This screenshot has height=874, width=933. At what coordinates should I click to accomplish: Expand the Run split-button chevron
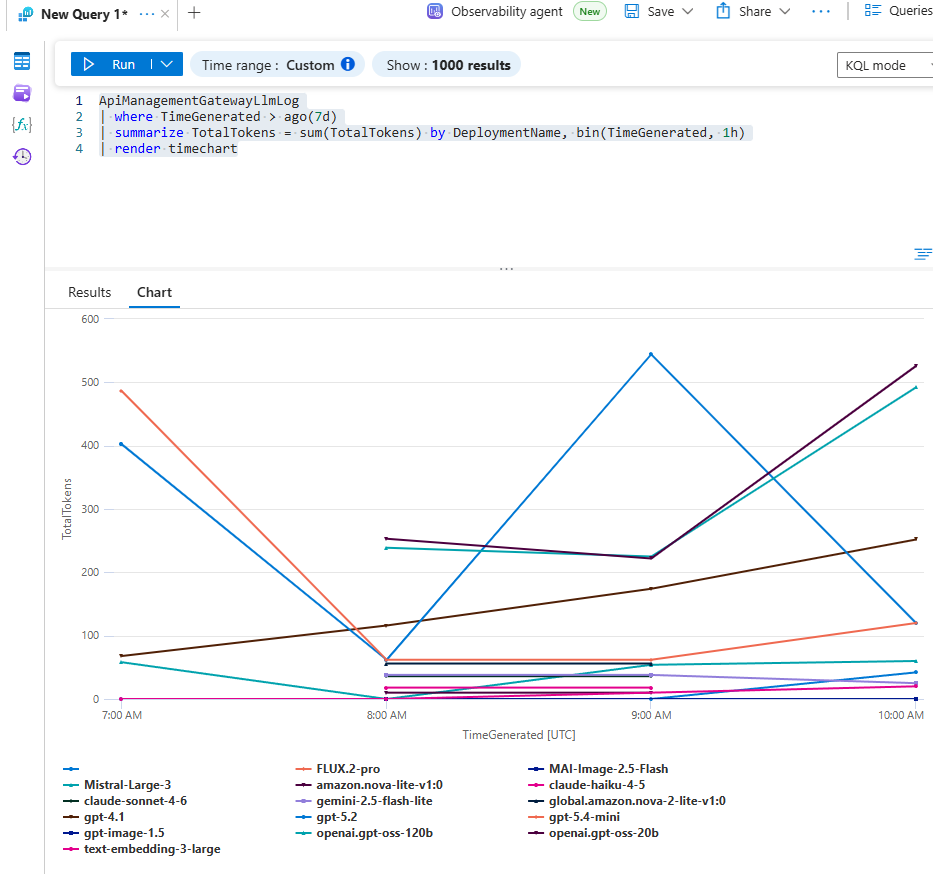(167, 64)
